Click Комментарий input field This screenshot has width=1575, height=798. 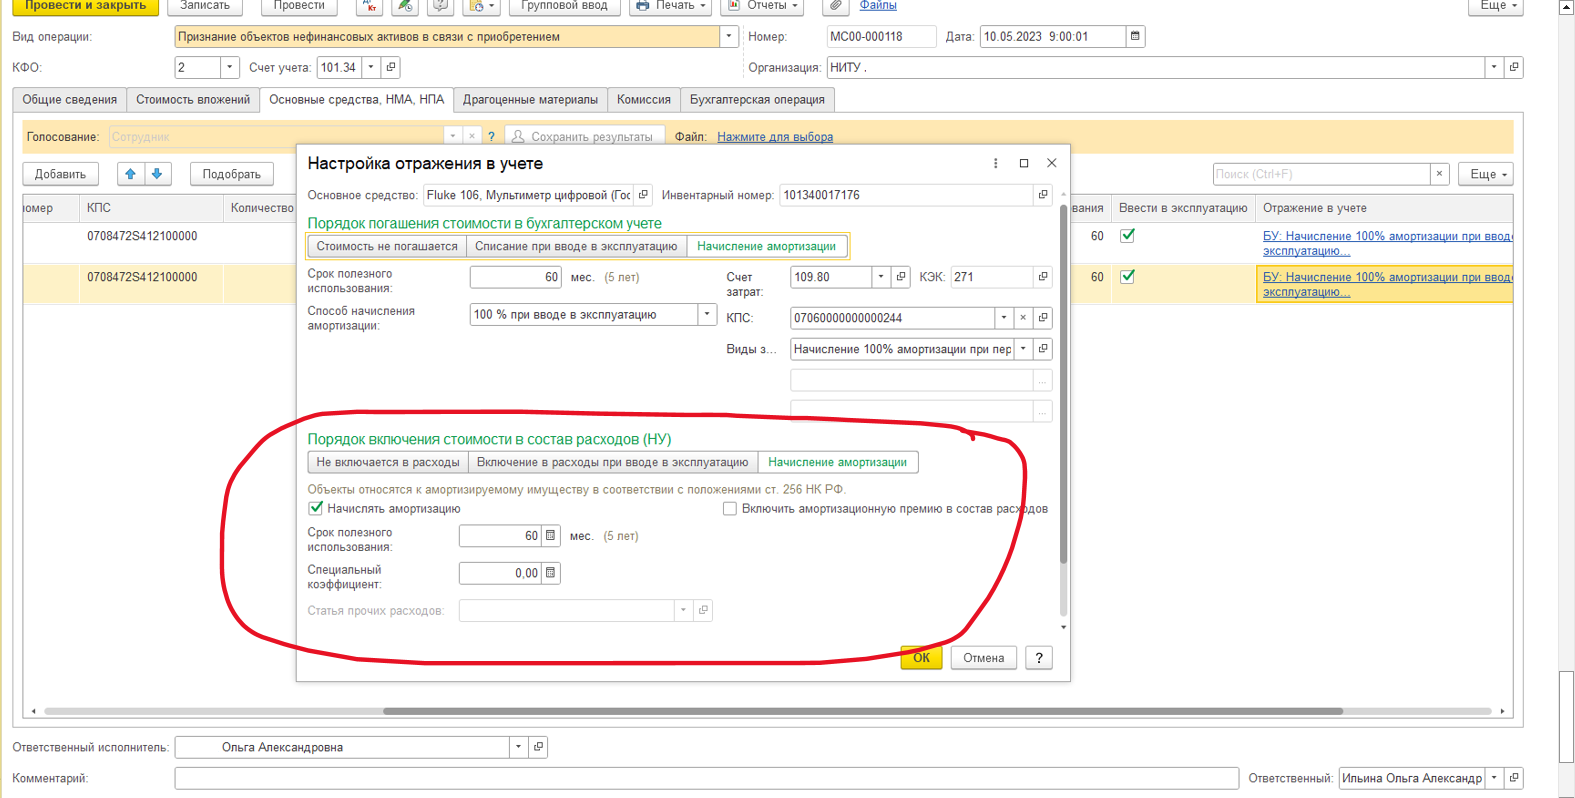707,778
